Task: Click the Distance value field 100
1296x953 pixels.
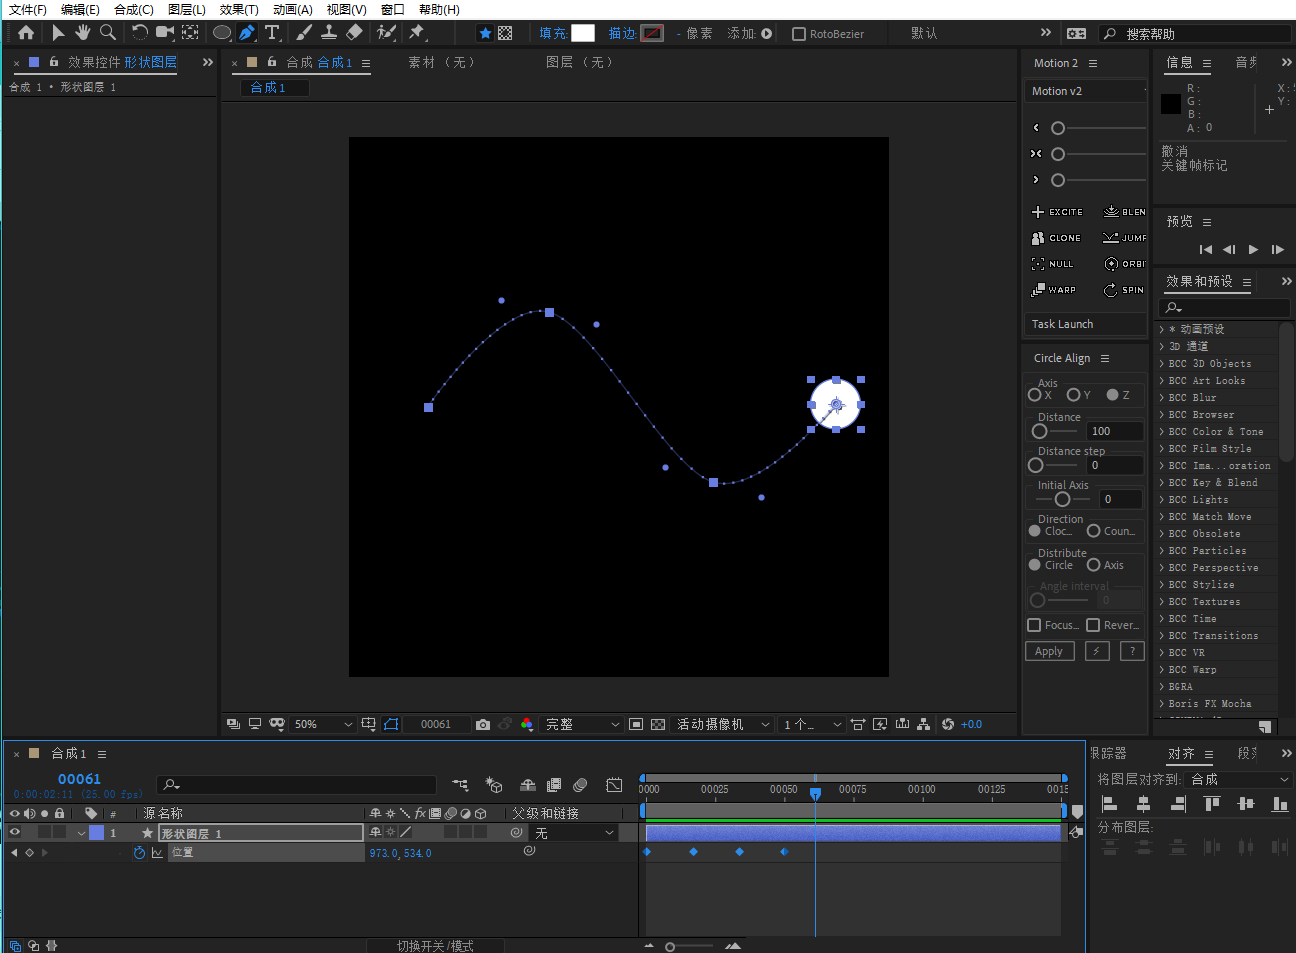Action: 1115,431
